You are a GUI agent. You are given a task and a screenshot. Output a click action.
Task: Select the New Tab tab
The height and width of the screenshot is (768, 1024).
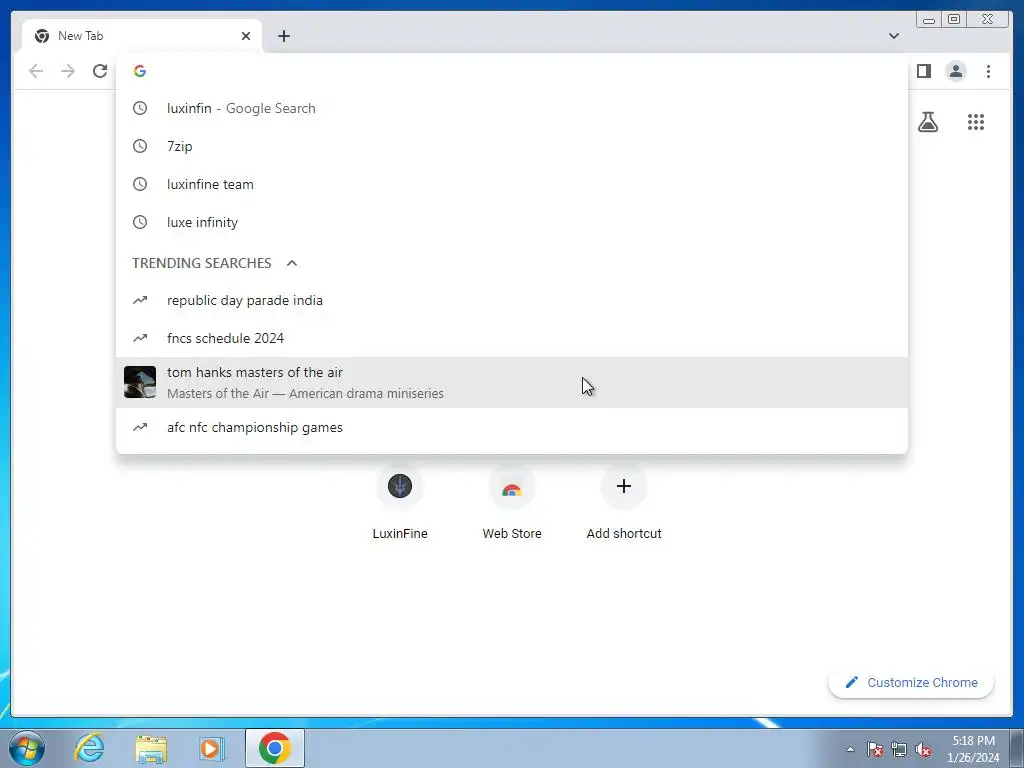coord(142,36)
